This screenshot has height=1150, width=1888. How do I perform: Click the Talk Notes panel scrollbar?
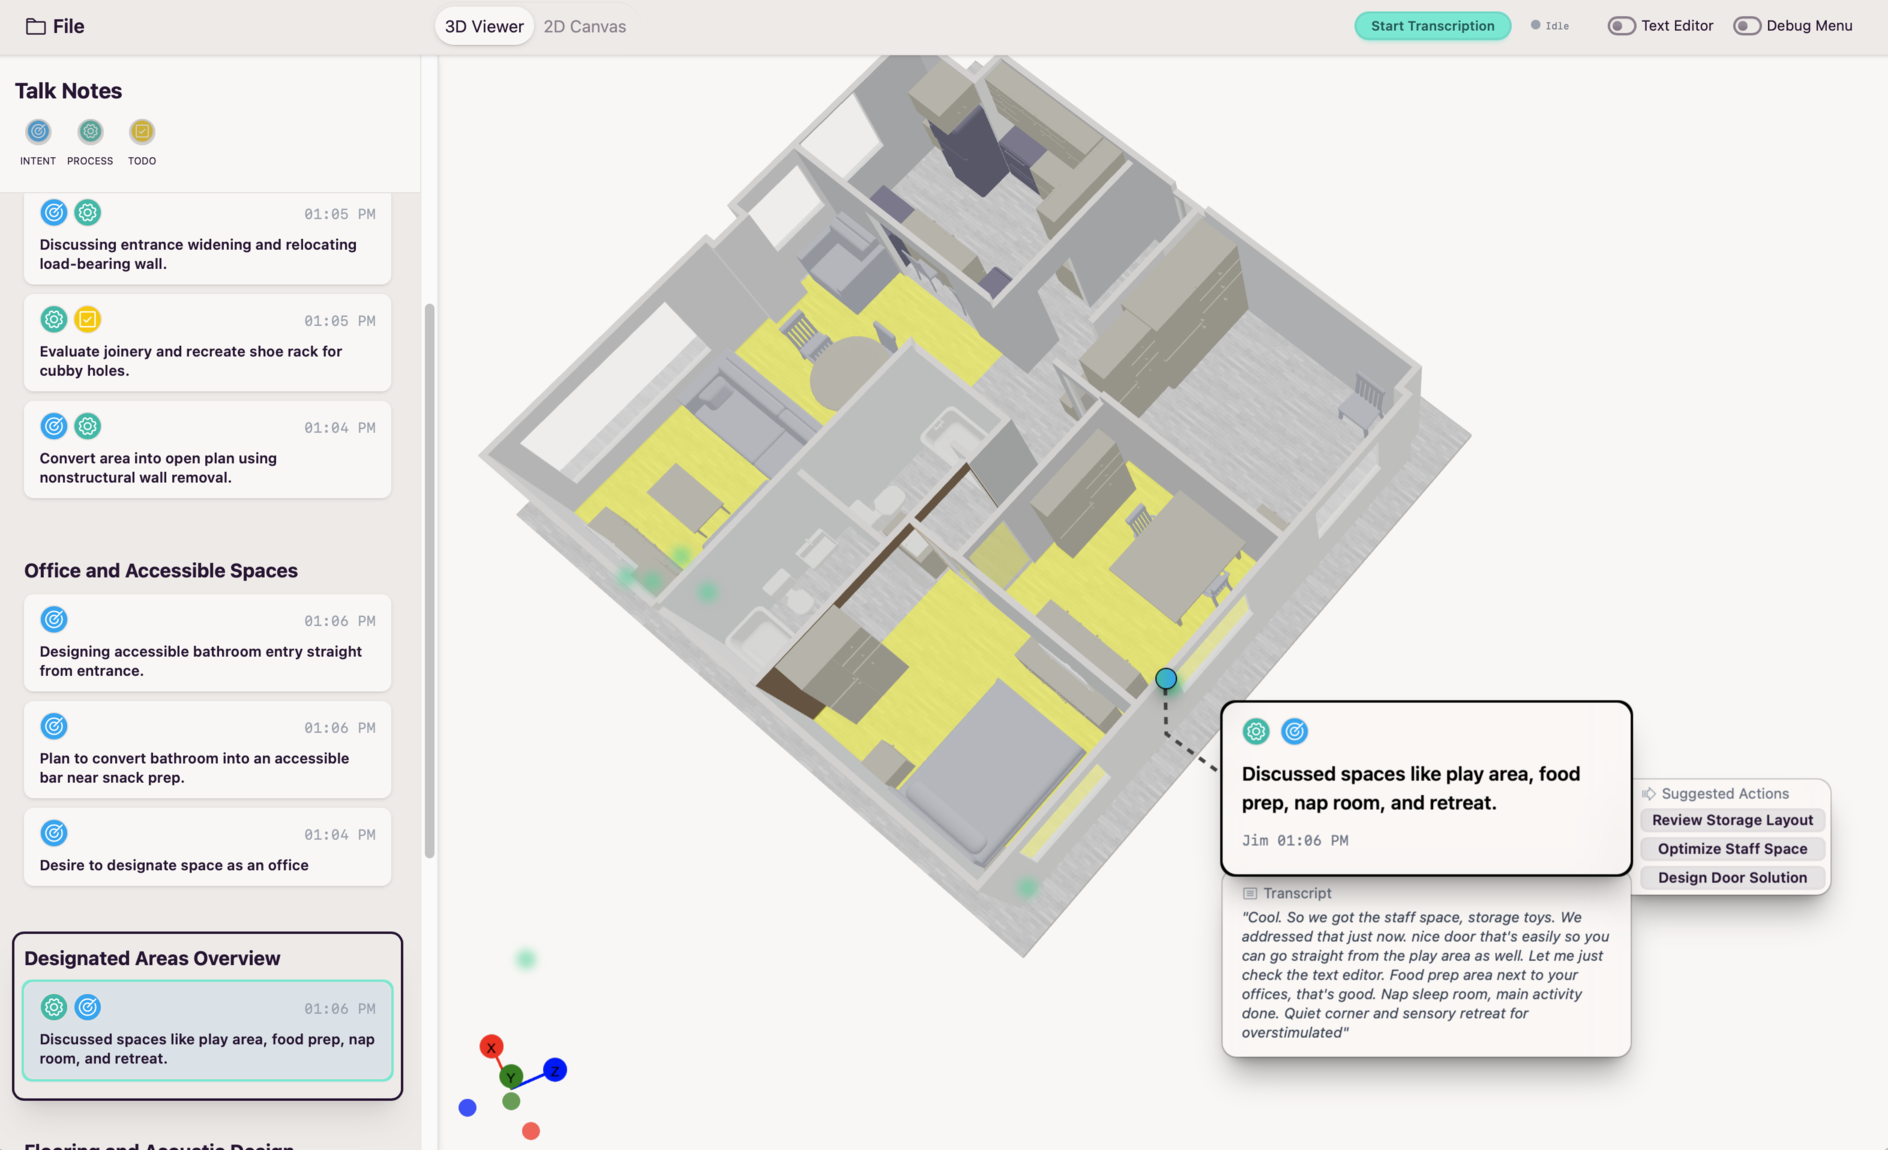(430, 580)
